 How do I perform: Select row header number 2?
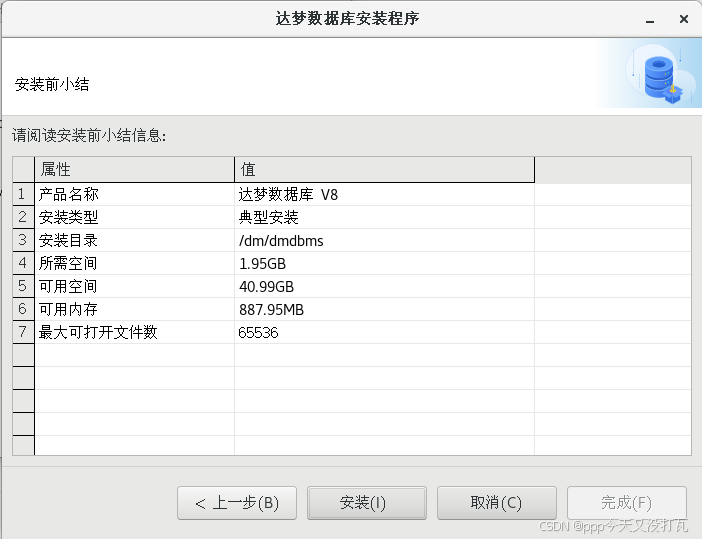[23, 217]
